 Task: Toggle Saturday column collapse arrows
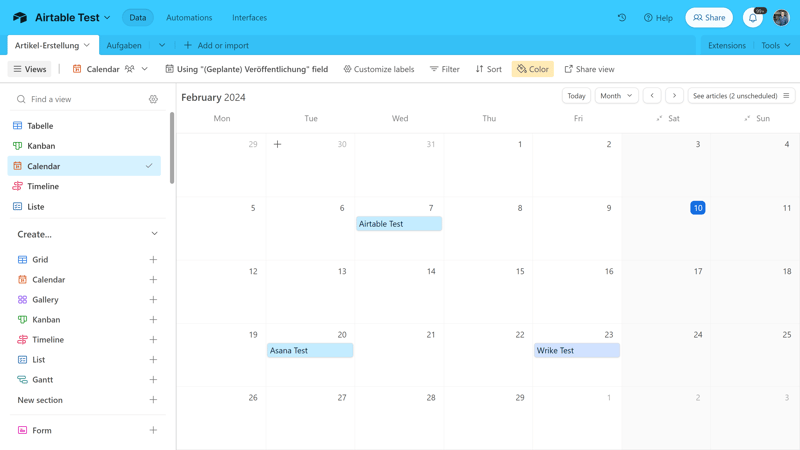tap(659, 119)
